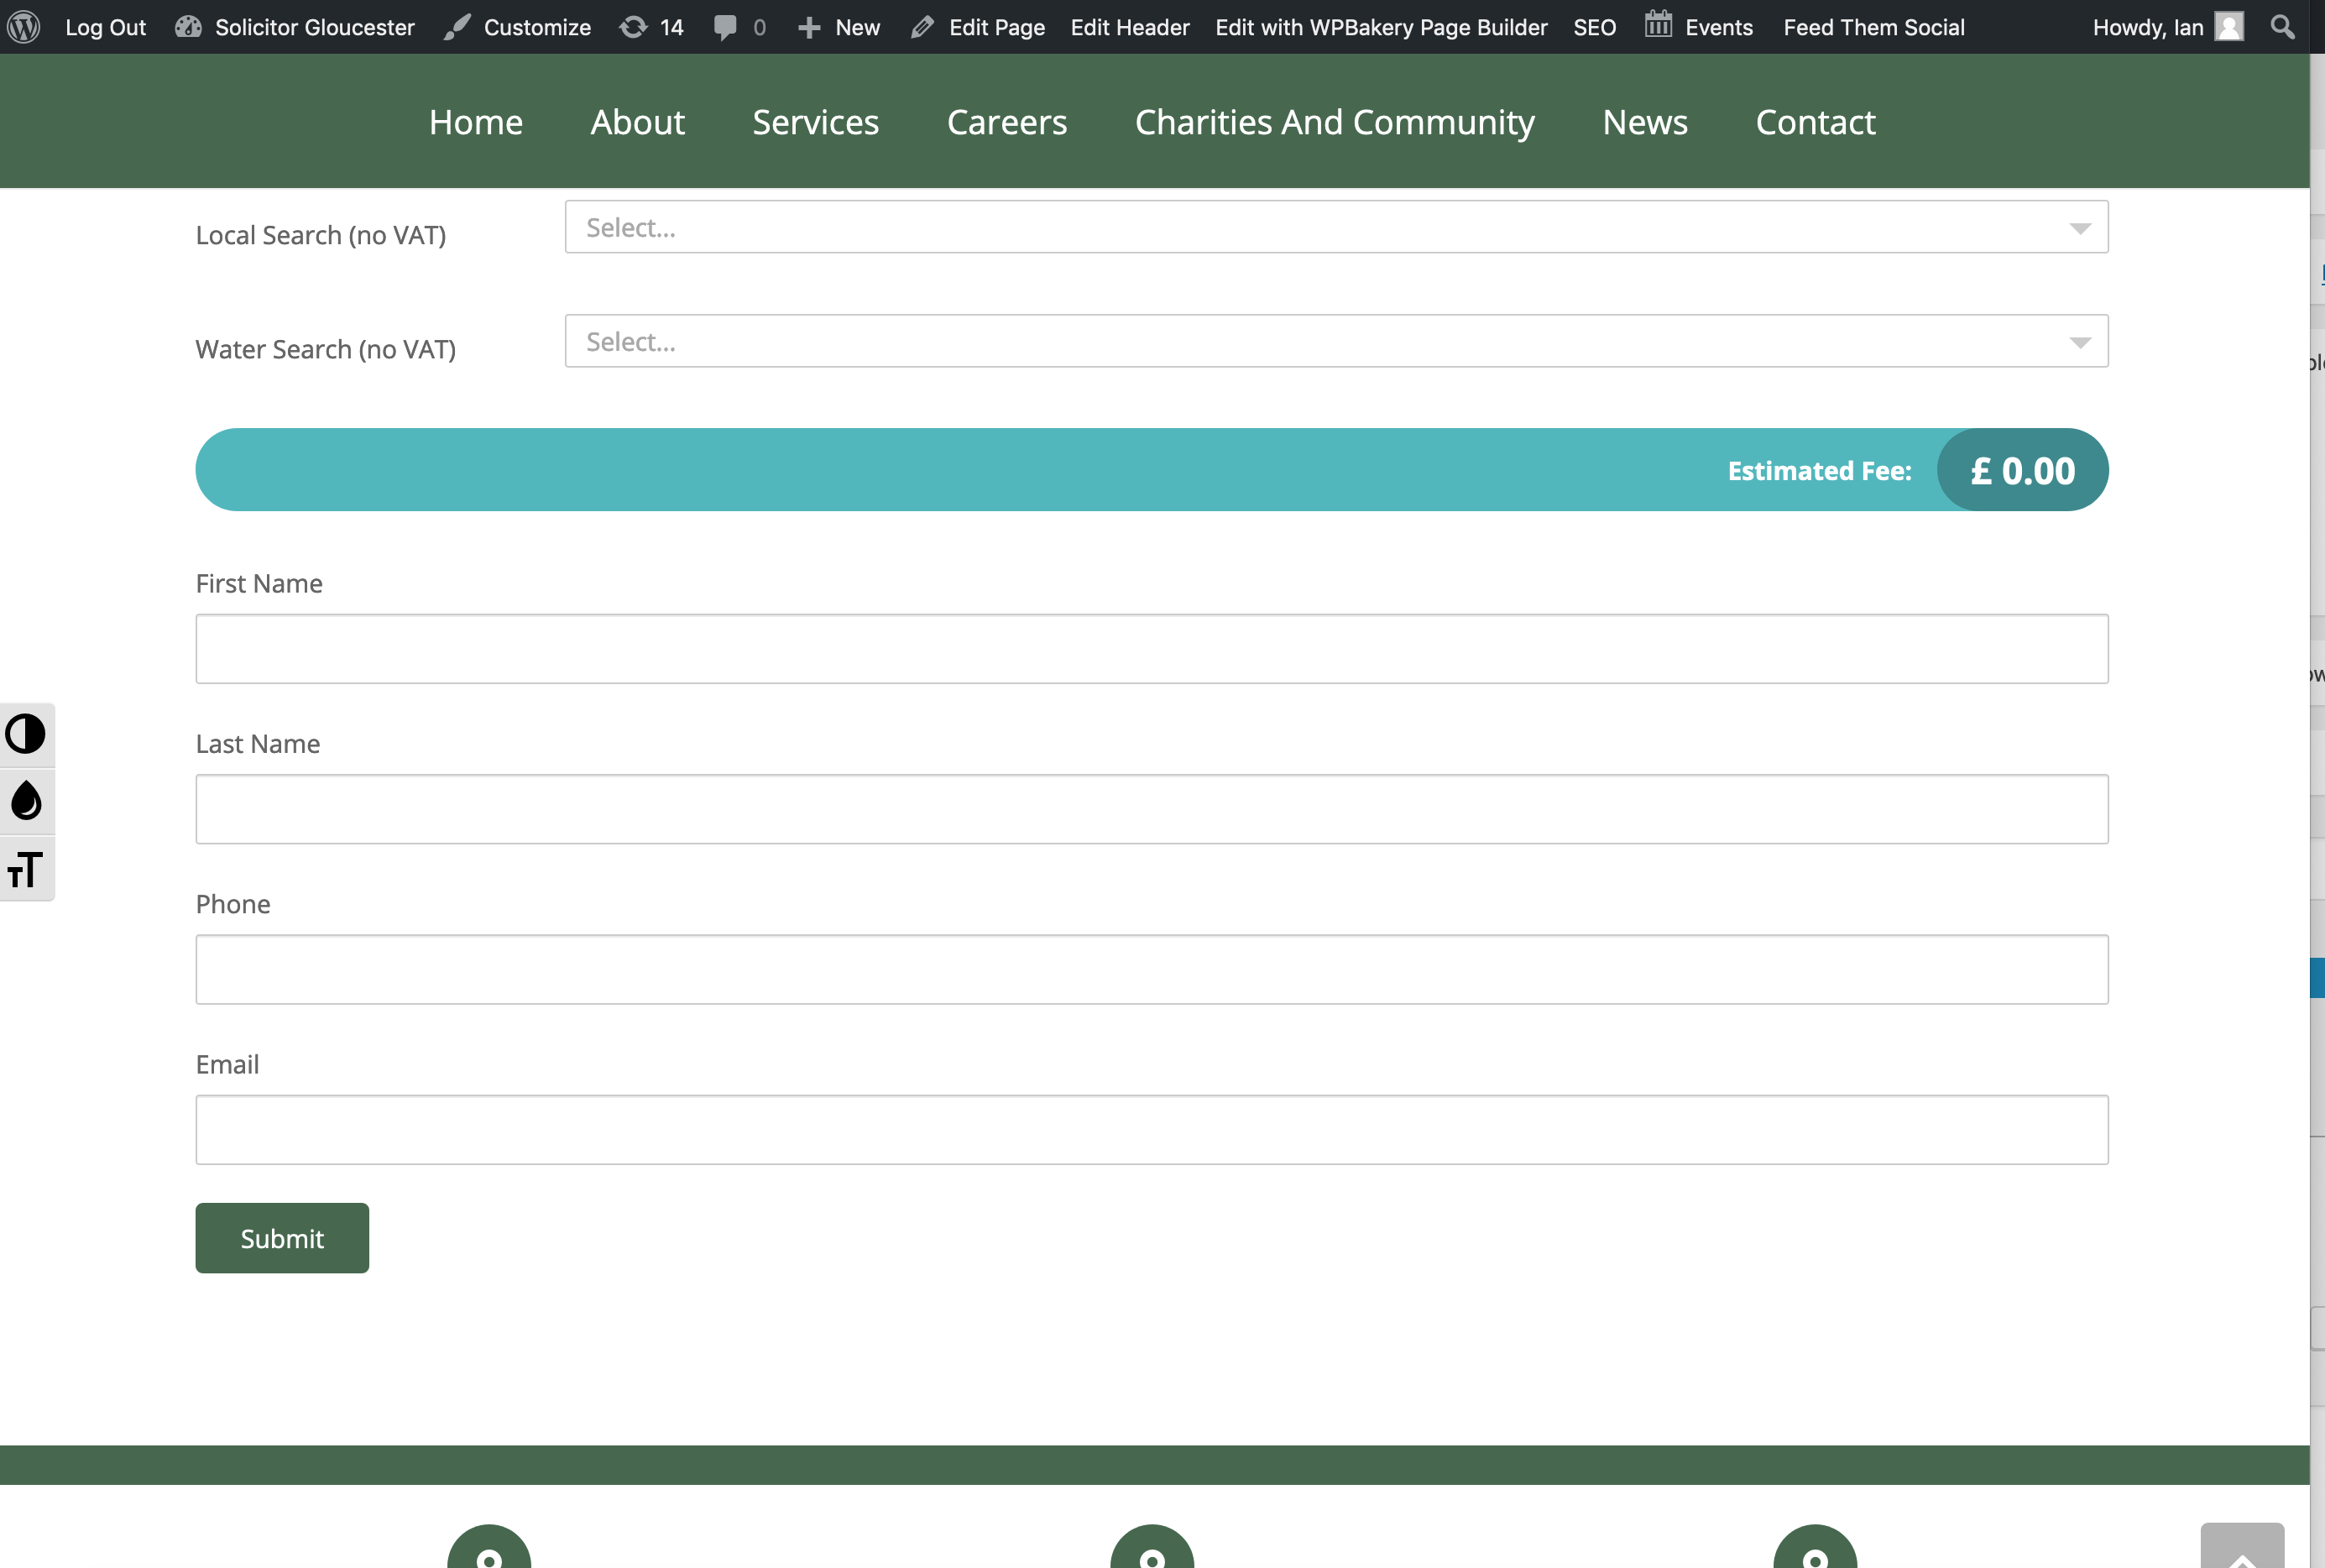Click Feed Them Social link

pos(1874,27)
